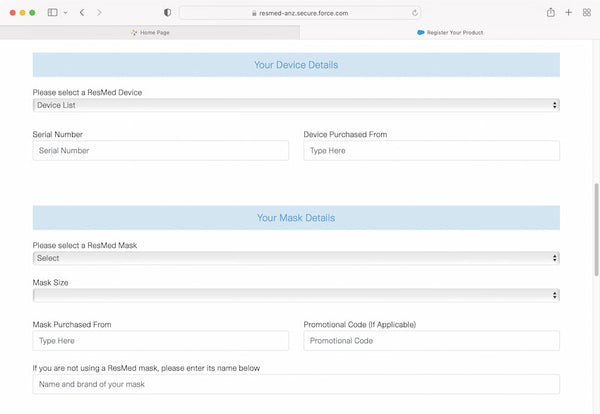Click the Your Device Details header
The width and height of the screenshot is (600, 414).
pos(296,65)
